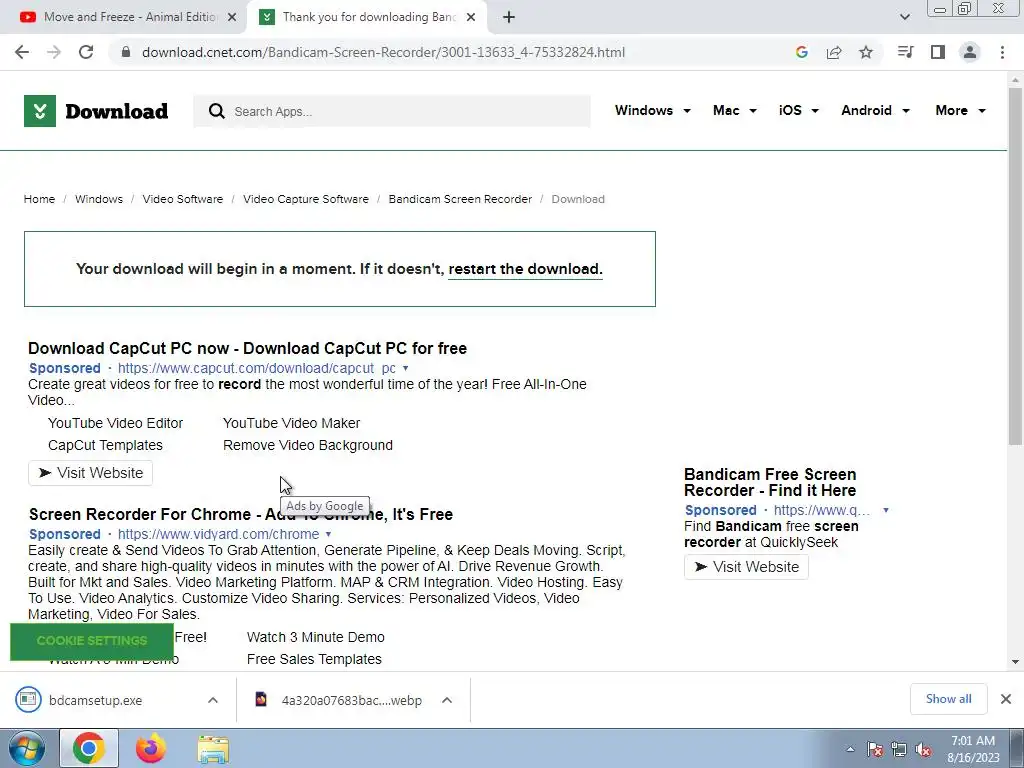Show hidden tray icons arrow
This screenshot has width=1024, height=768.
pyautogui.click(x=850, y=749)
